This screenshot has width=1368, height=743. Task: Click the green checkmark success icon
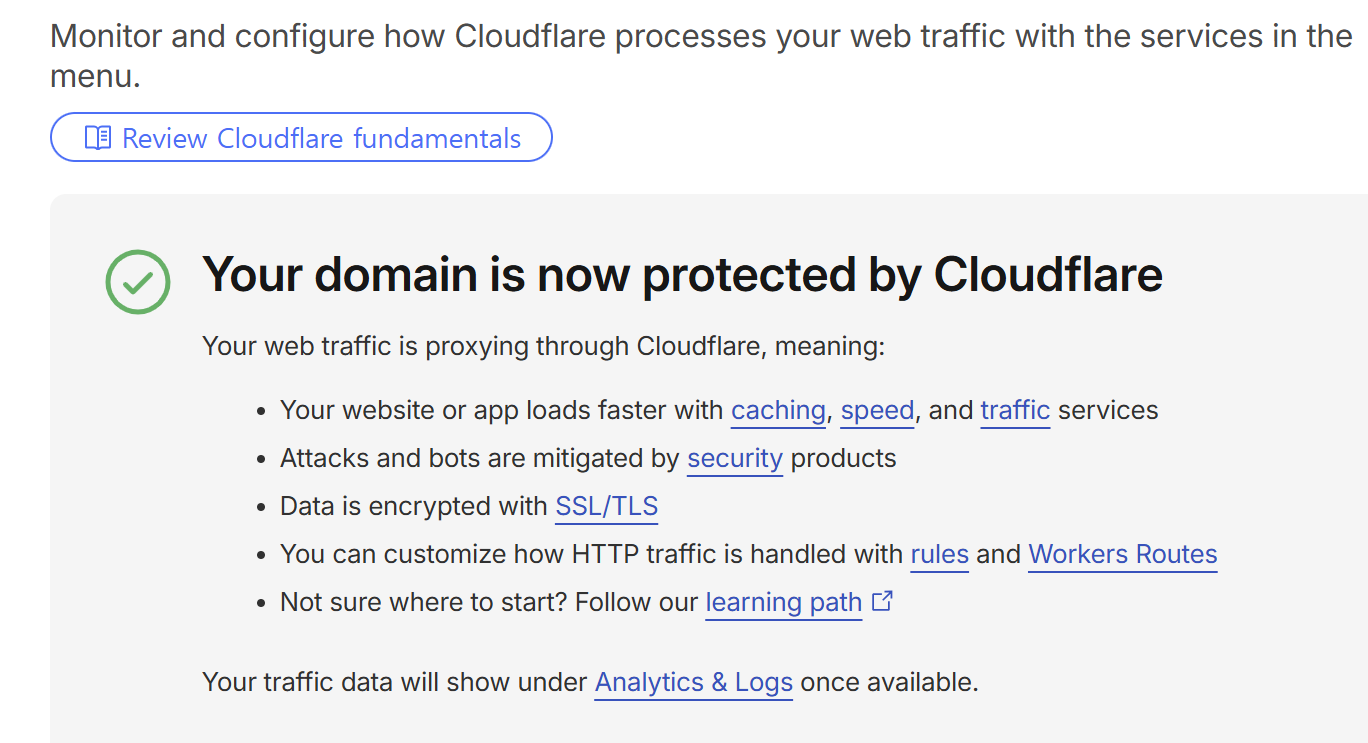(x=138, y=282)
